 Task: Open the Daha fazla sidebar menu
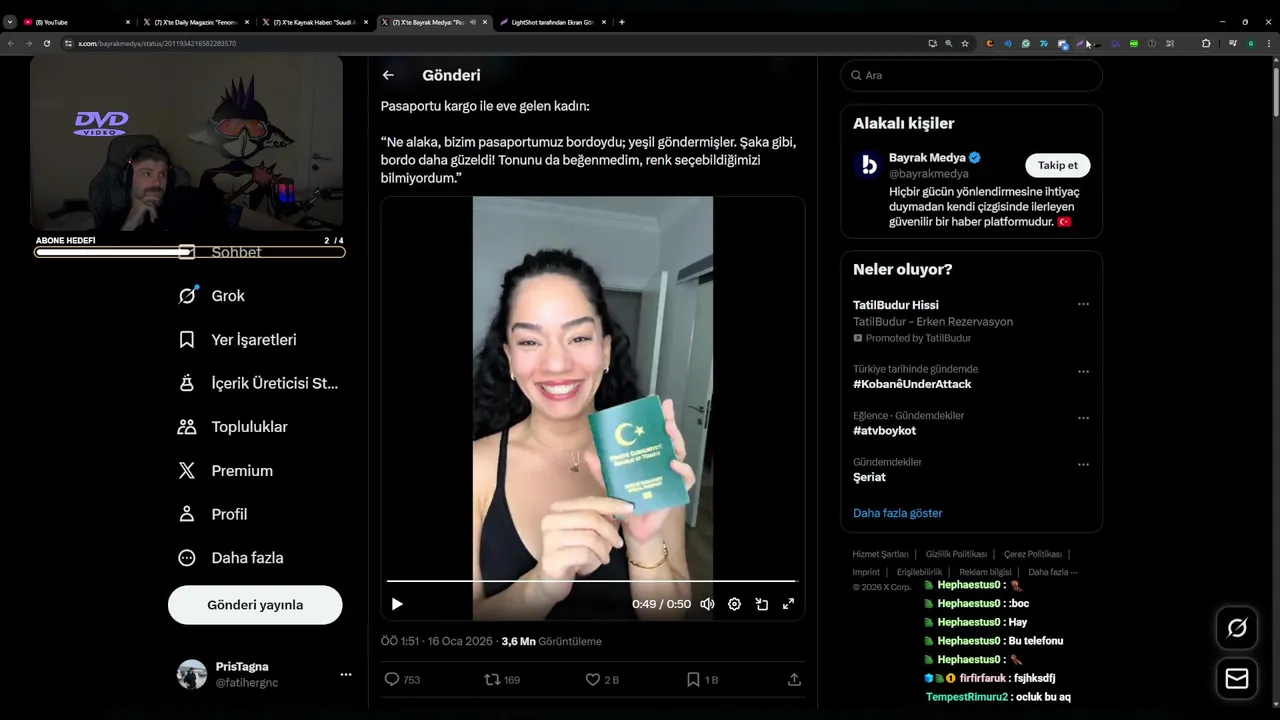(x=231, y=558)
